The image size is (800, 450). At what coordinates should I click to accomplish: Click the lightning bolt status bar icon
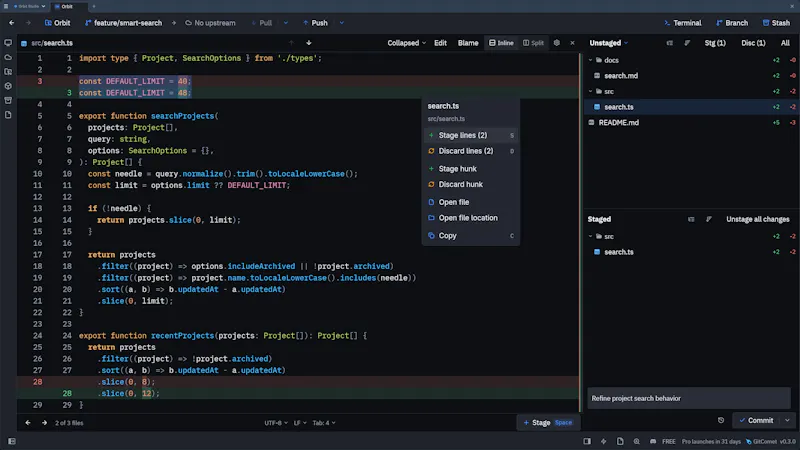point(604,441)
